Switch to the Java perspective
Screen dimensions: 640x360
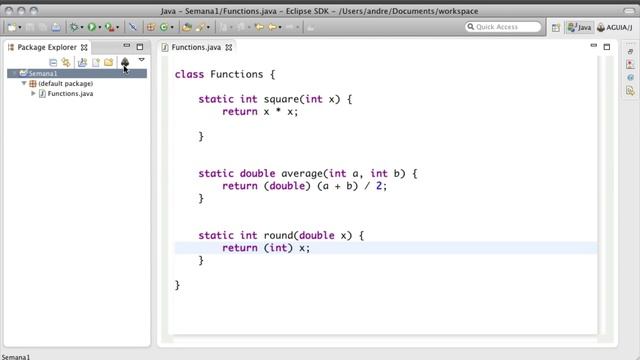[x=580, y=27]
